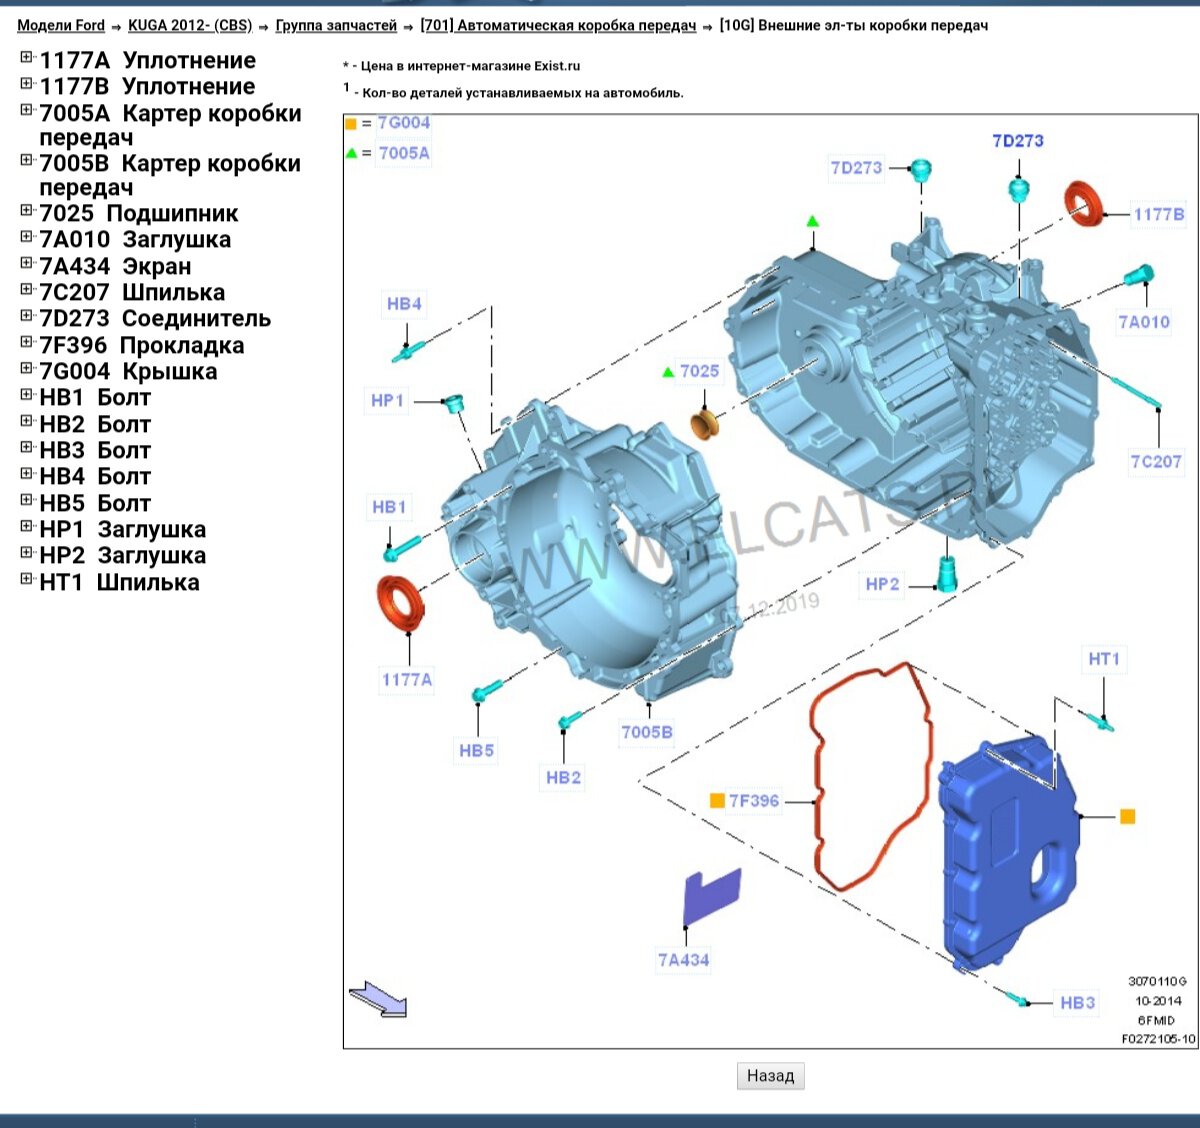Expand the 1177A Уплотнение tree entry
This screenshot has height=1128, width=1200.
click(27, 58)
